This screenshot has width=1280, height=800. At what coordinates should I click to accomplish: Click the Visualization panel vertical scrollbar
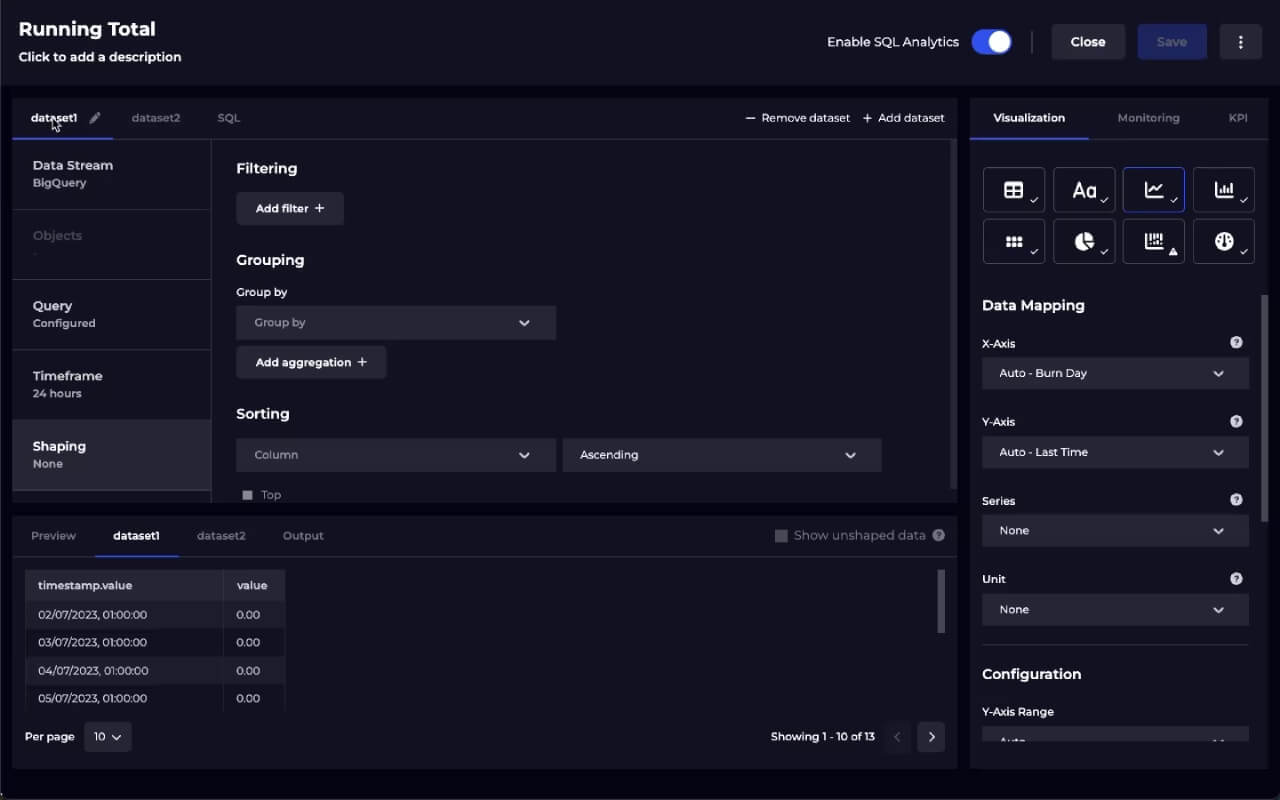[x=1264, y=408]
